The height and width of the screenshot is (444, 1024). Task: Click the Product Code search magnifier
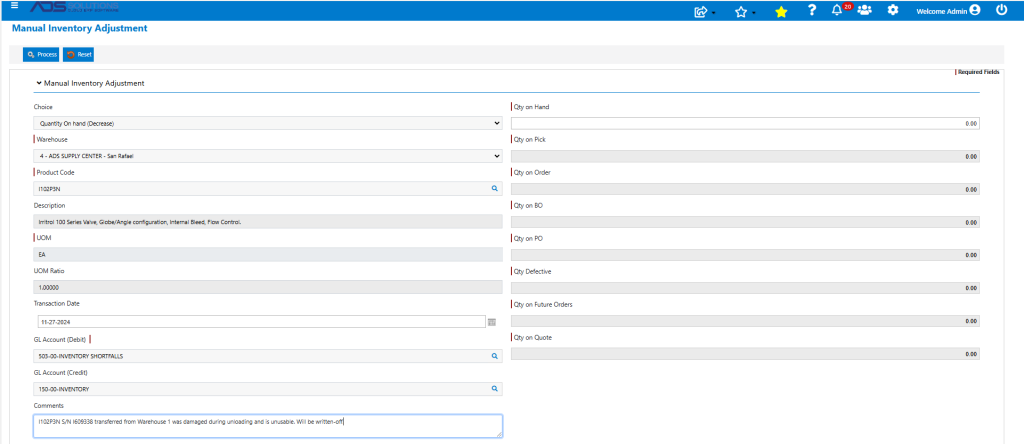pyautogui.click(x=495, y=189)
